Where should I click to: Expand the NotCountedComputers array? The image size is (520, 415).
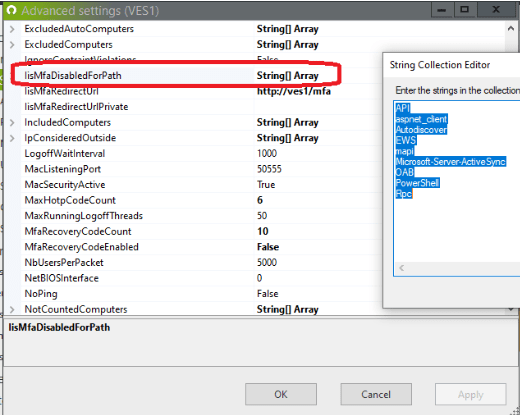pyautogui.click(x=12, y=309)
